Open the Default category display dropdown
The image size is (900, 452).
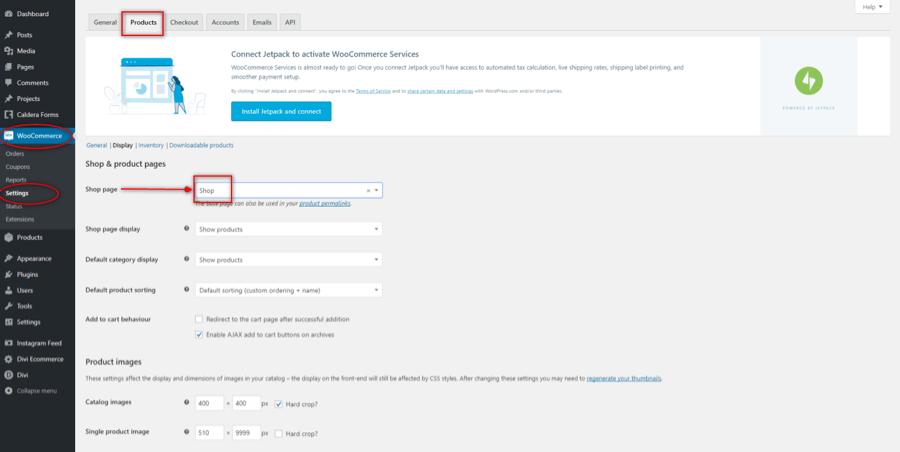(289, 260)
